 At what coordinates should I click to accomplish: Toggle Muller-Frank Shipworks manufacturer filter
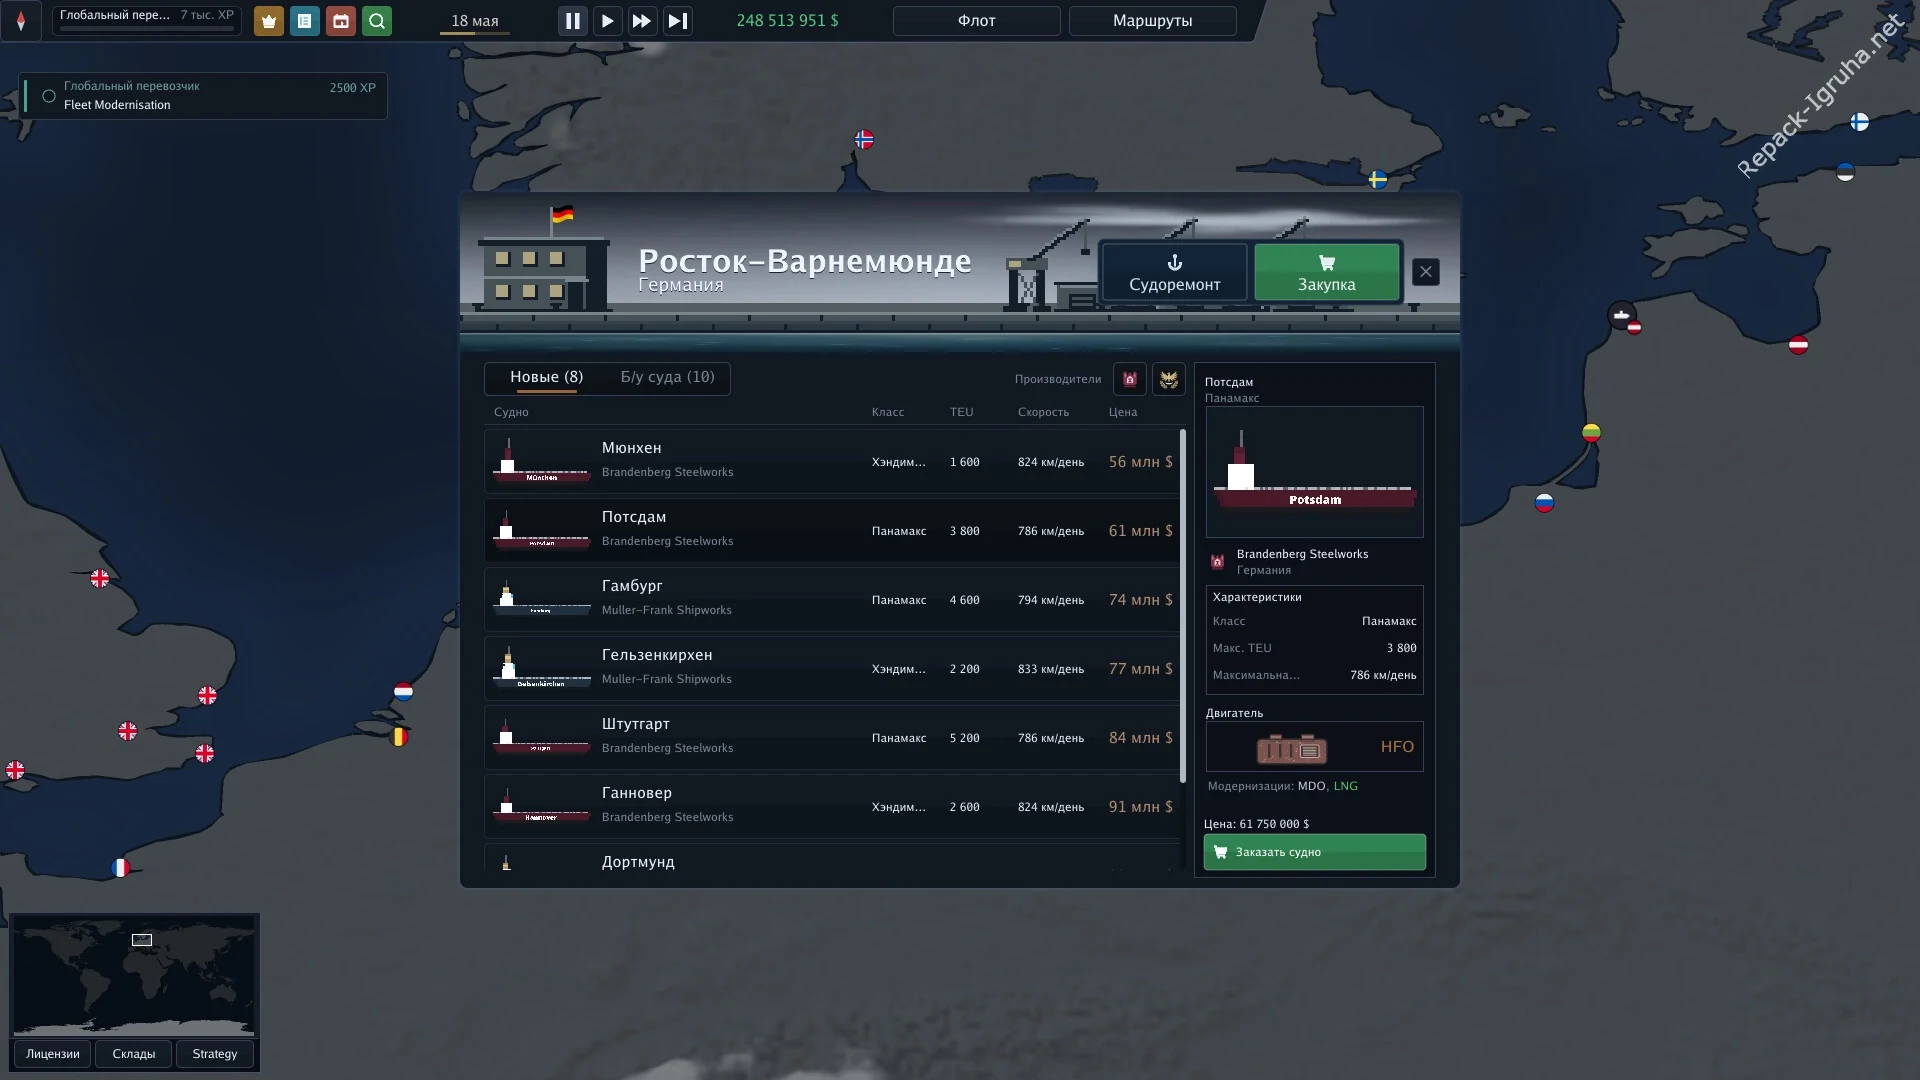[1169, 379]
